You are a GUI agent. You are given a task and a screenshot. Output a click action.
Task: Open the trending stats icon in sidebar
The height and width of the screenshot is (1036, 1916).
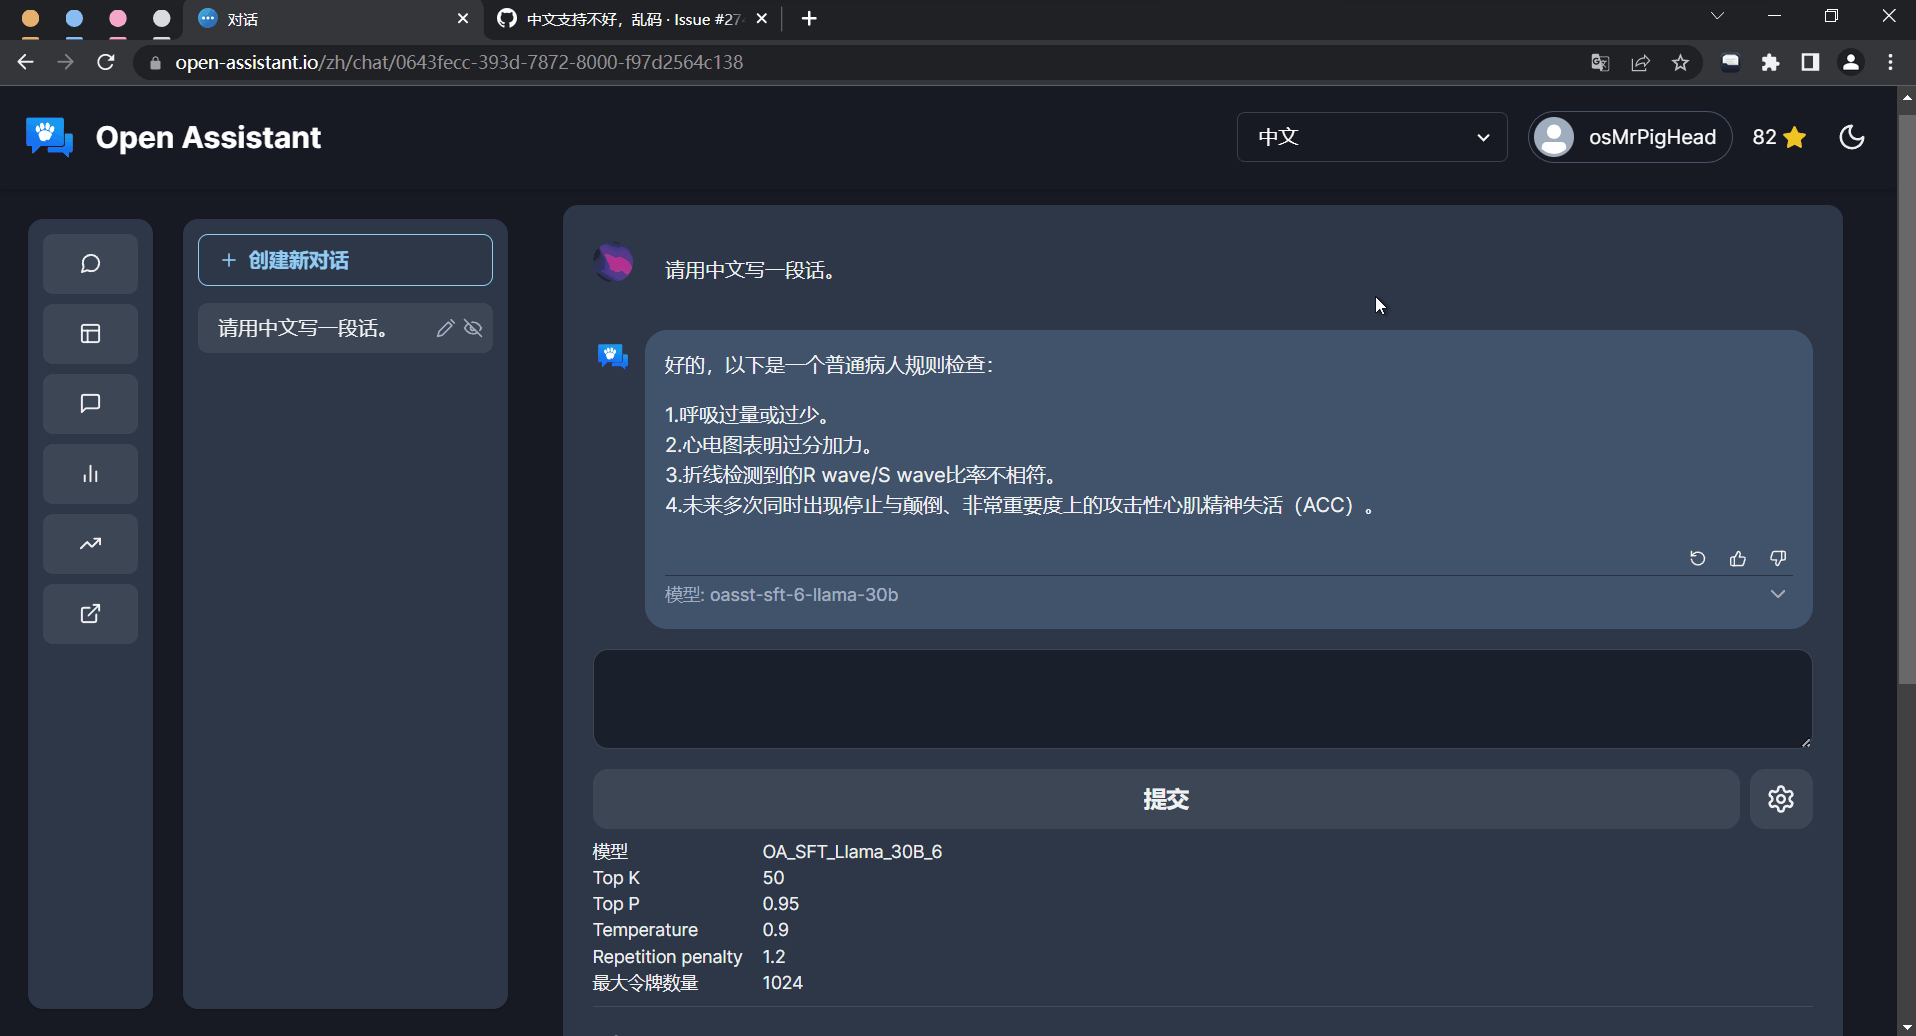[90, 544]
